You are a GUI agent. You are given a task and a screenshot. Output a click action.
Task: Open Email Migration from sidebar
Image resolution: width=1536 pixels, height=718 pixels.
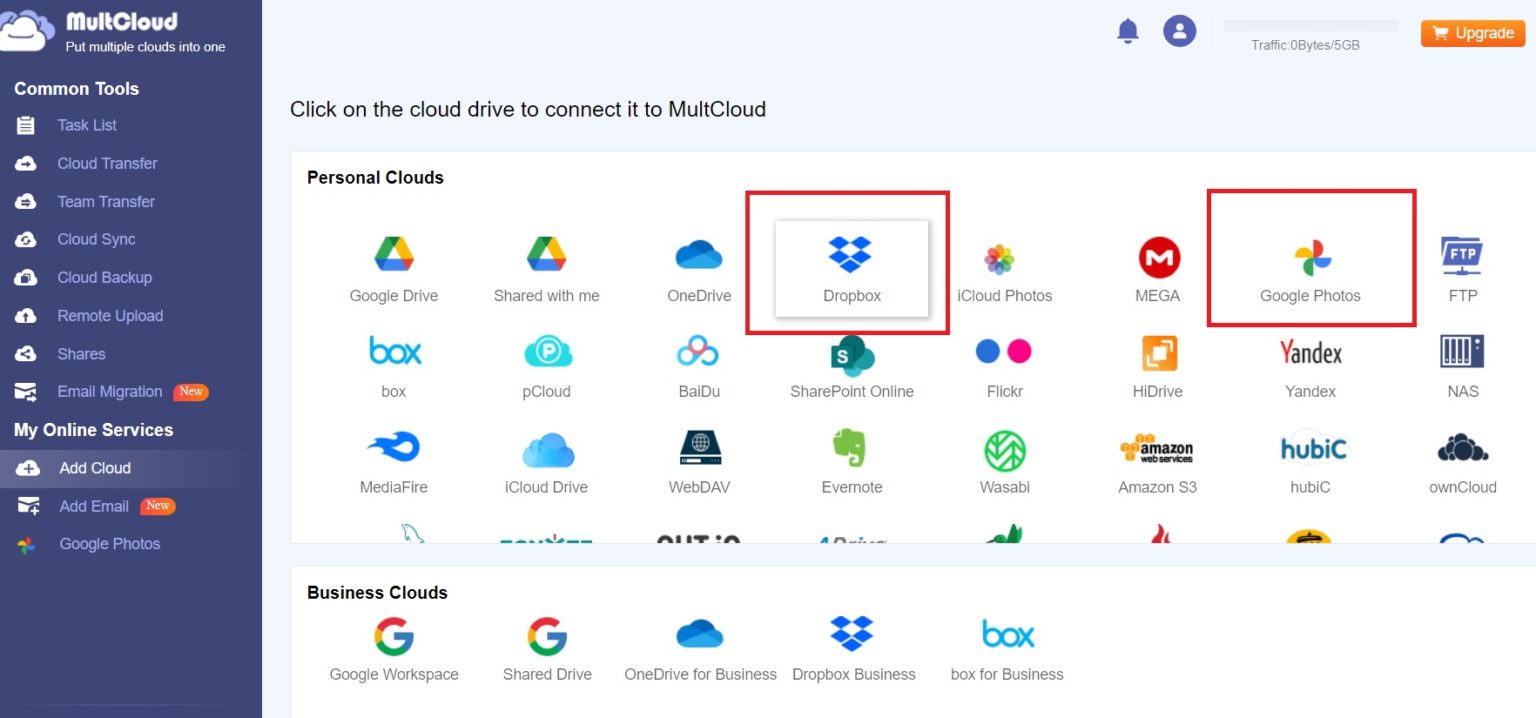tap(109, 392)
